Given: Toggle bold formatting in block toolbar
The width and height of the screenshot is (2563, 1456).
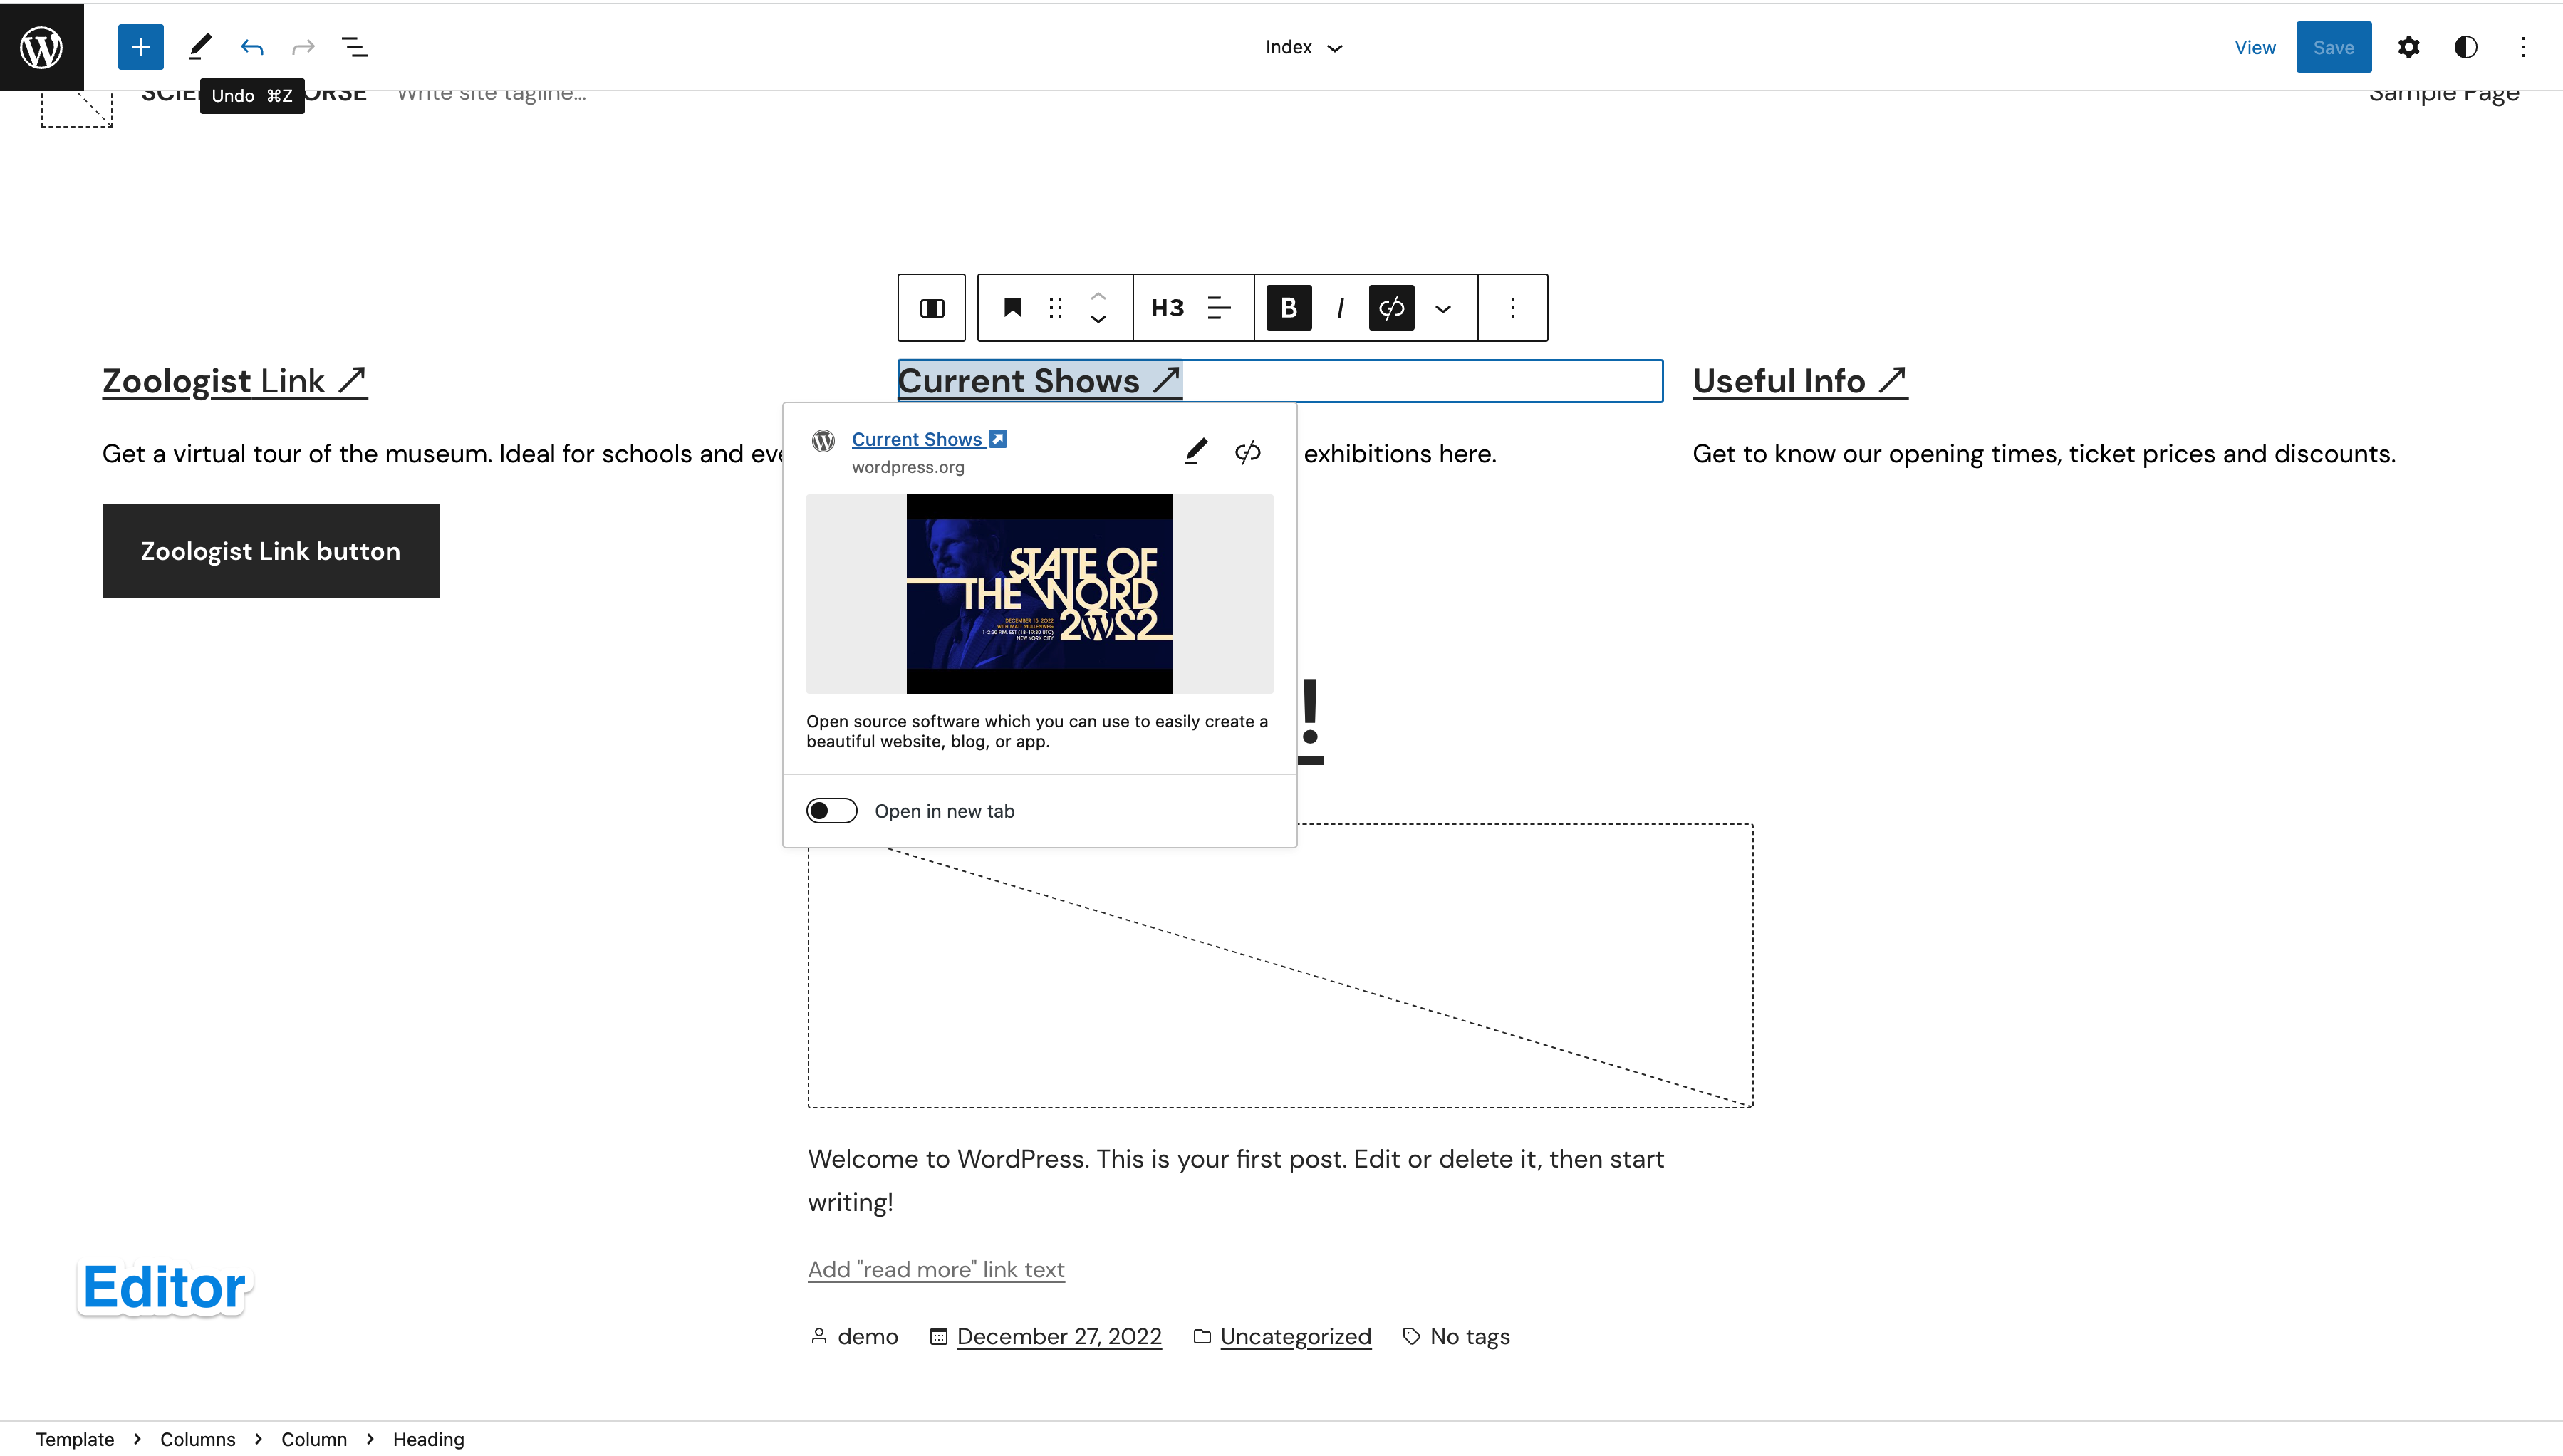Looking at the screenshot, I should coord(1288,308).
